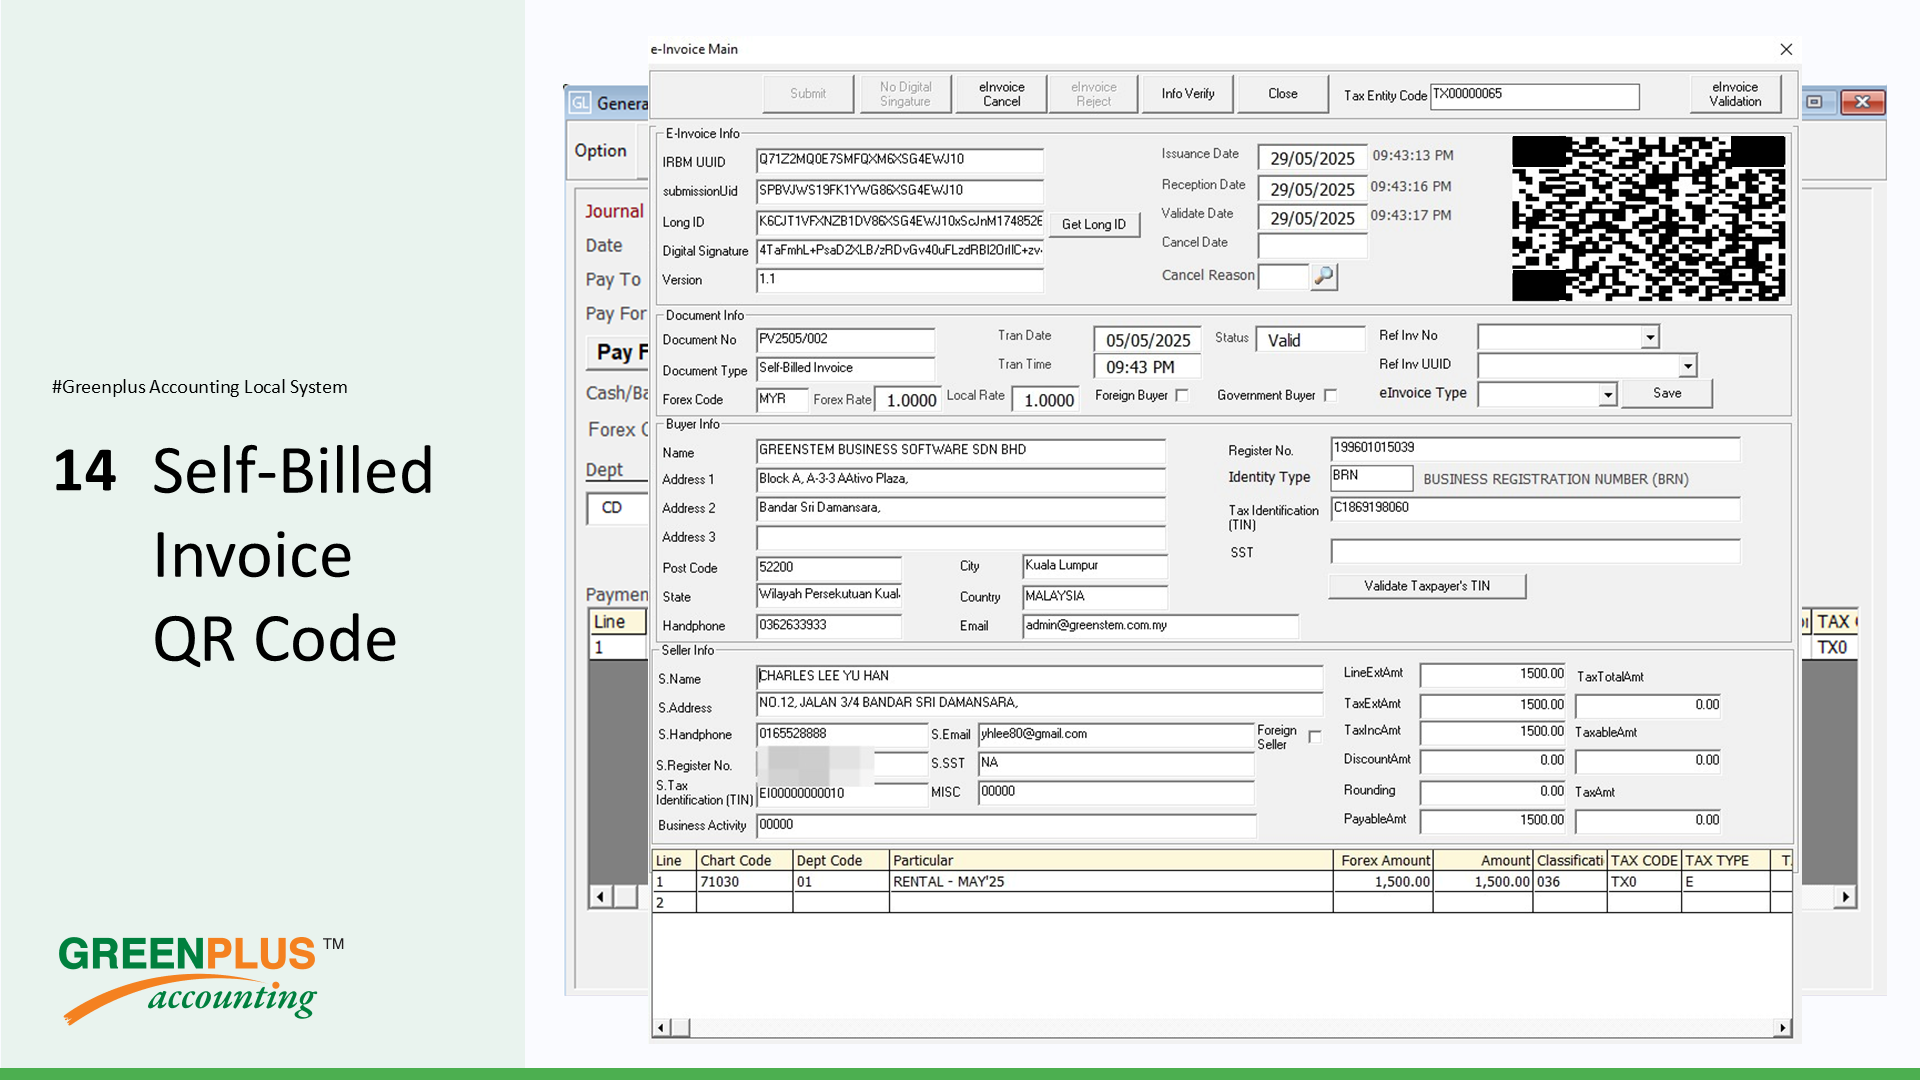Image resolution: width=1920 pixels, height=1080 pixels.
Task: Click the Chart Code column header
Action: [745, 860]
